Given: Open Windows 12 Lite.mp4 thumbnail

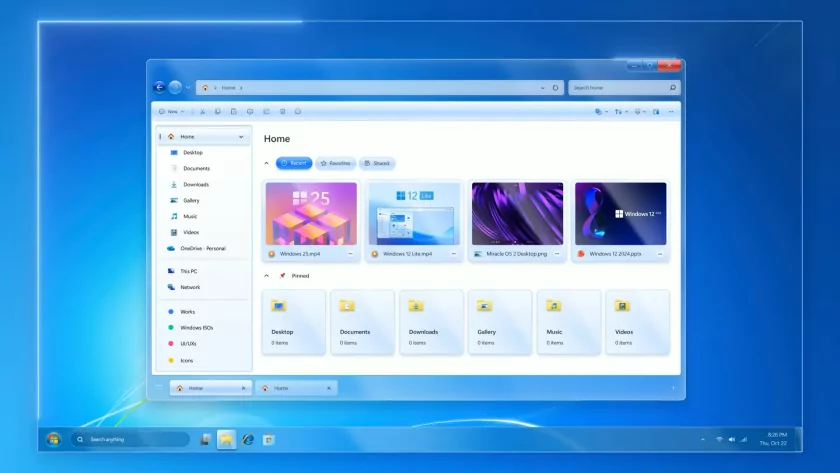Looking at the screenshot, I should click(414, 214).
